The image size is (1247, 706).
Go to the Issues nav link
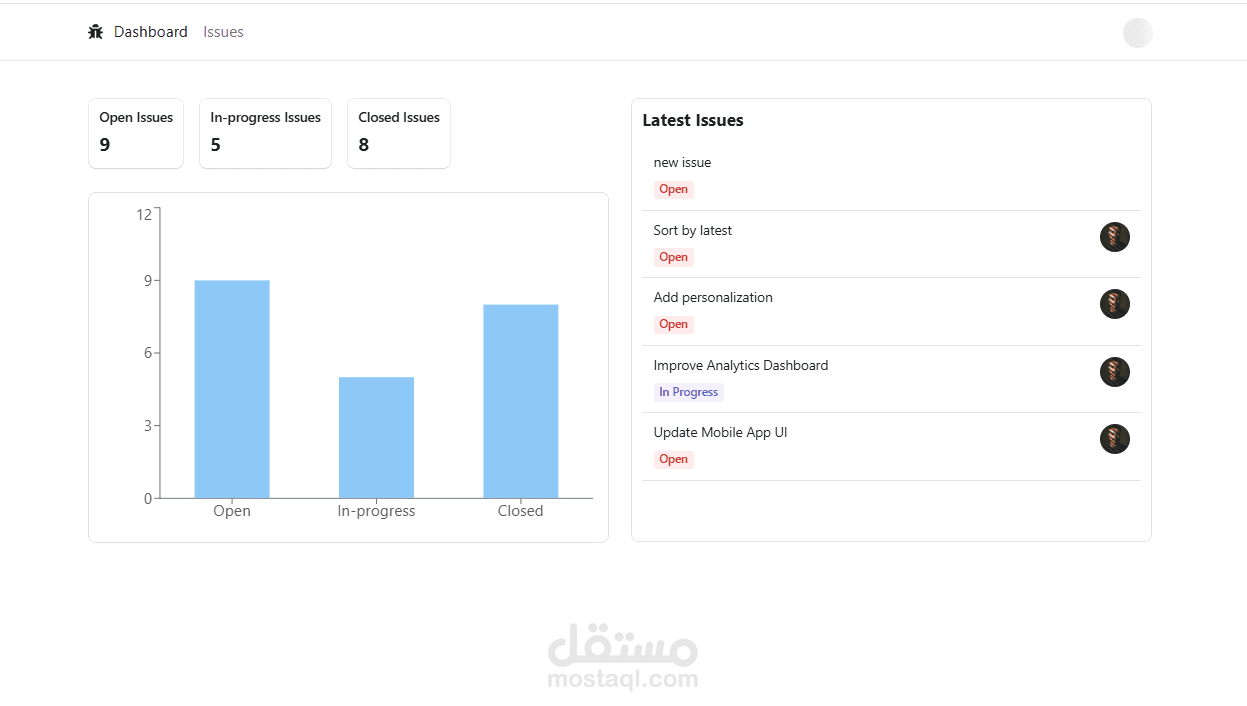[223, 32]
